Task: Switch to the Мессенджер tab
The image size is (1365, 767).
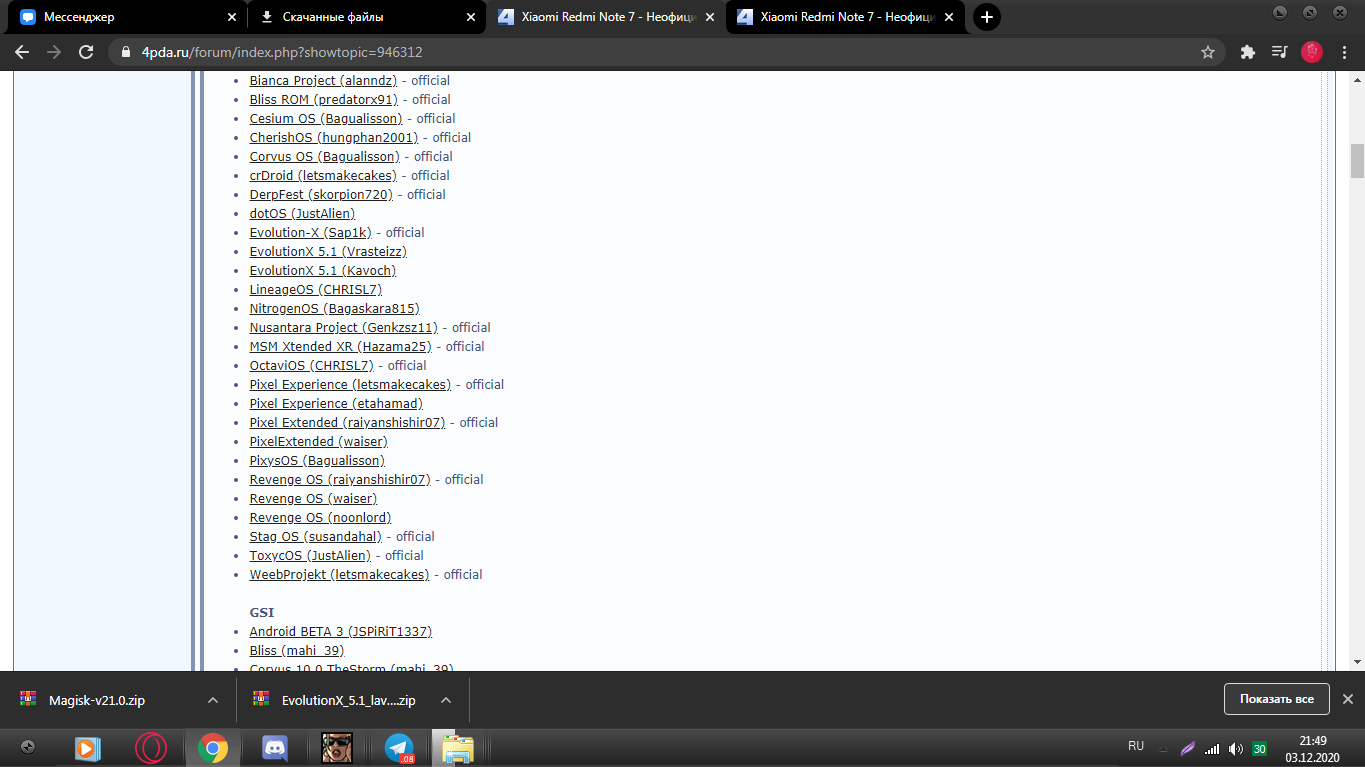Action: [x=128, y=17]
